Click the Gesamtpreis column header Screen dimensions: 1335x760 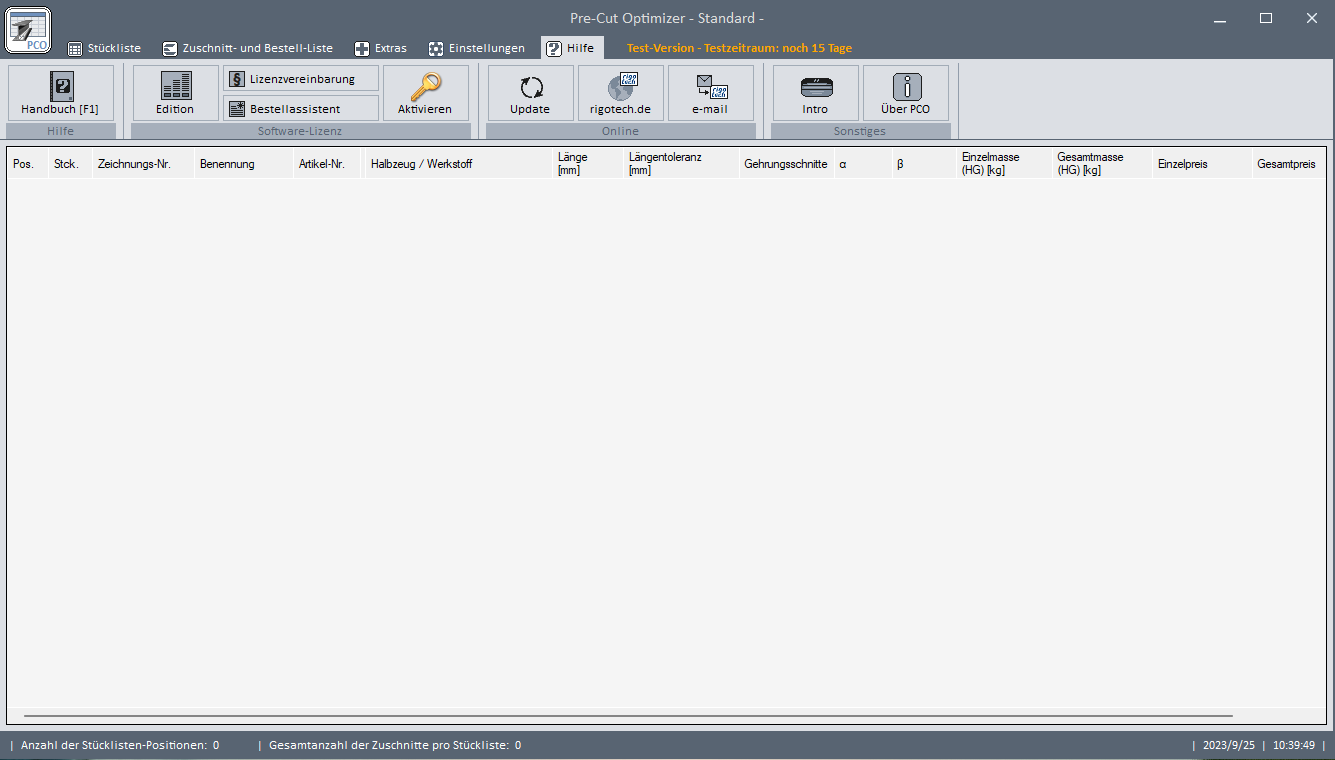[x=1289, y=164]
